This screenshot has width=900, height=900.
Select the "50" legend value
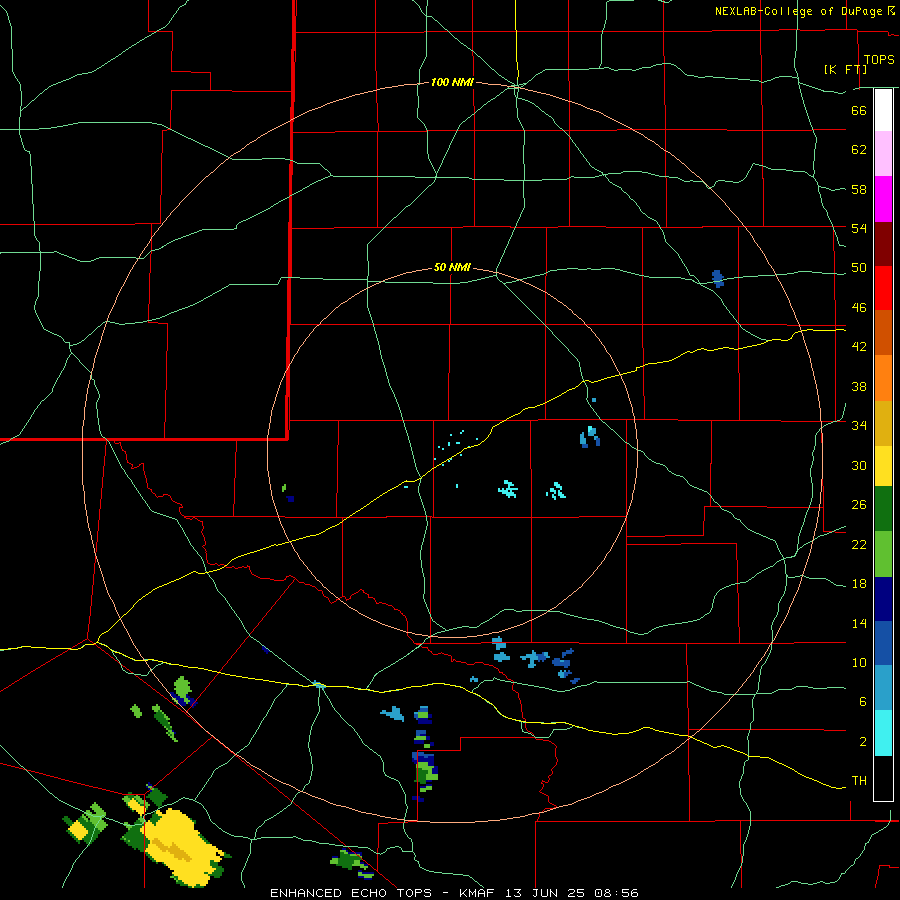[859, 268]
